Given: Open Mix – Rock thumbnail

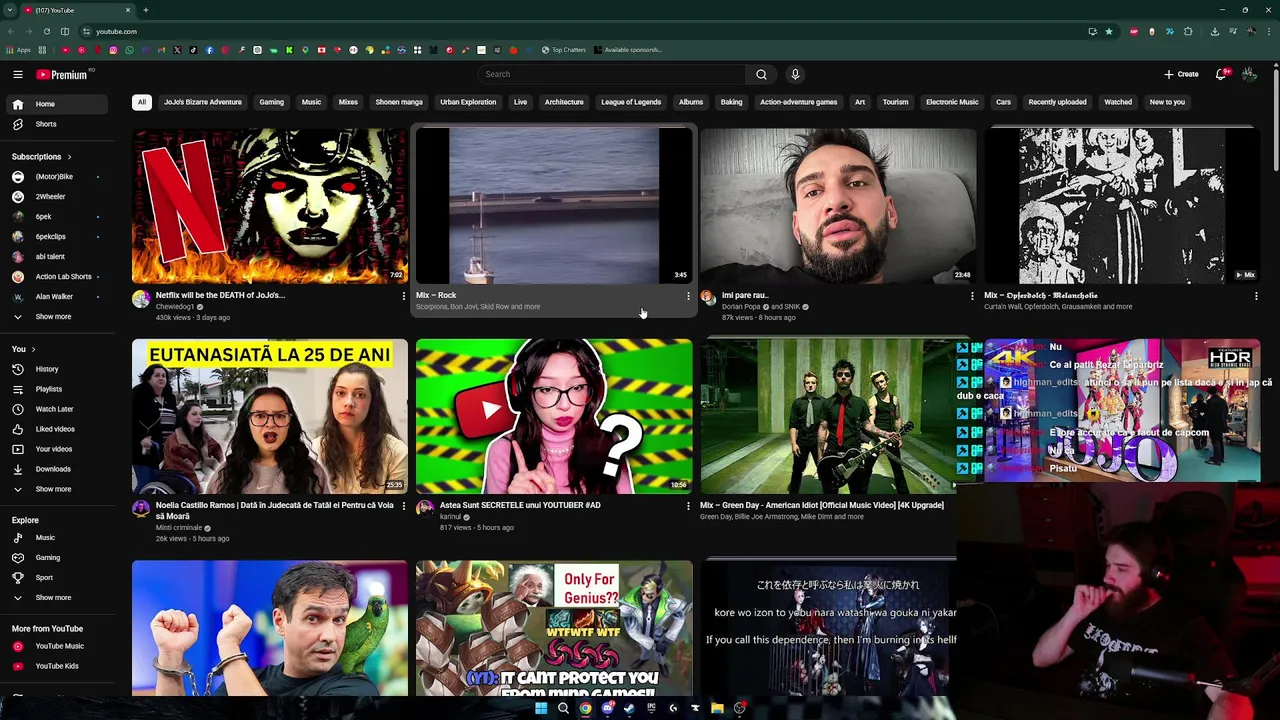Looking at the screenshot, I should click(x=554, y=206).
